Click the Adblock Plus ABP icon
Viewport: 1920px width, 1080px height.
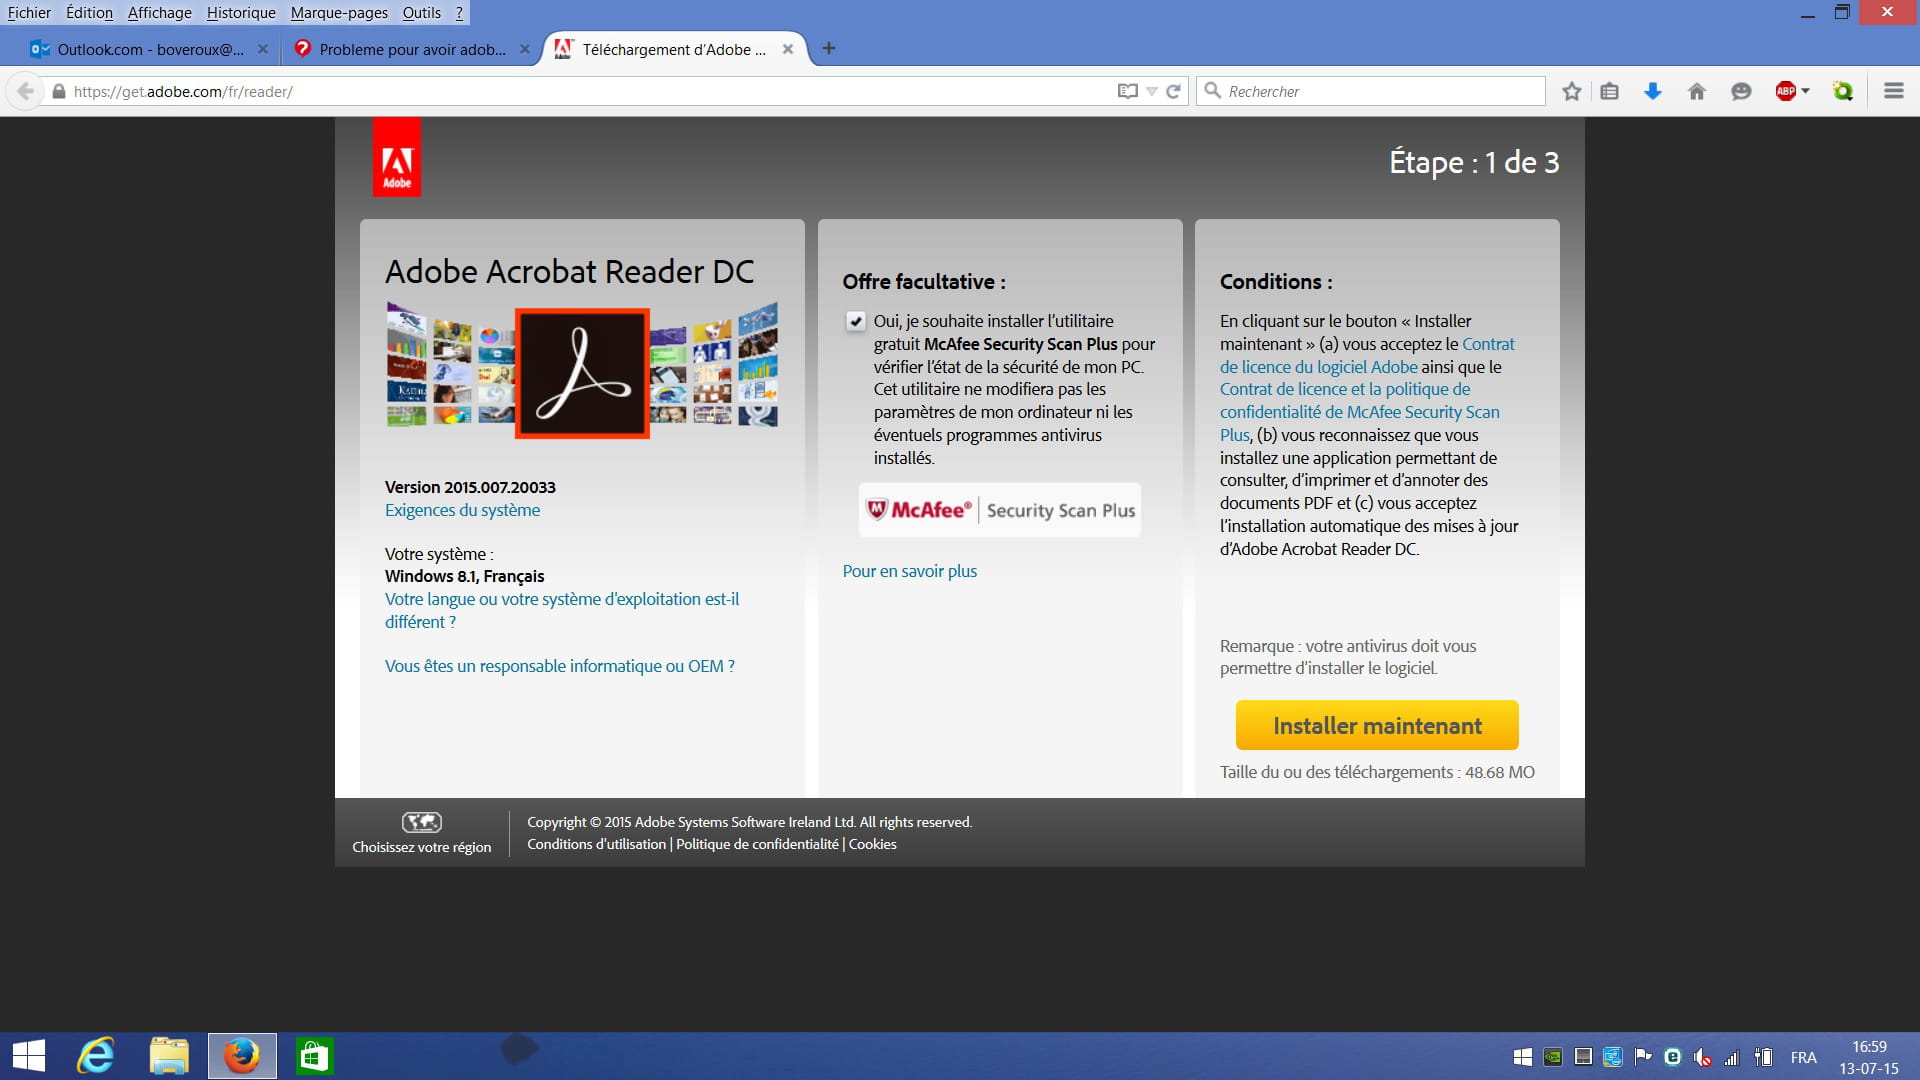tap(1785, 91)
